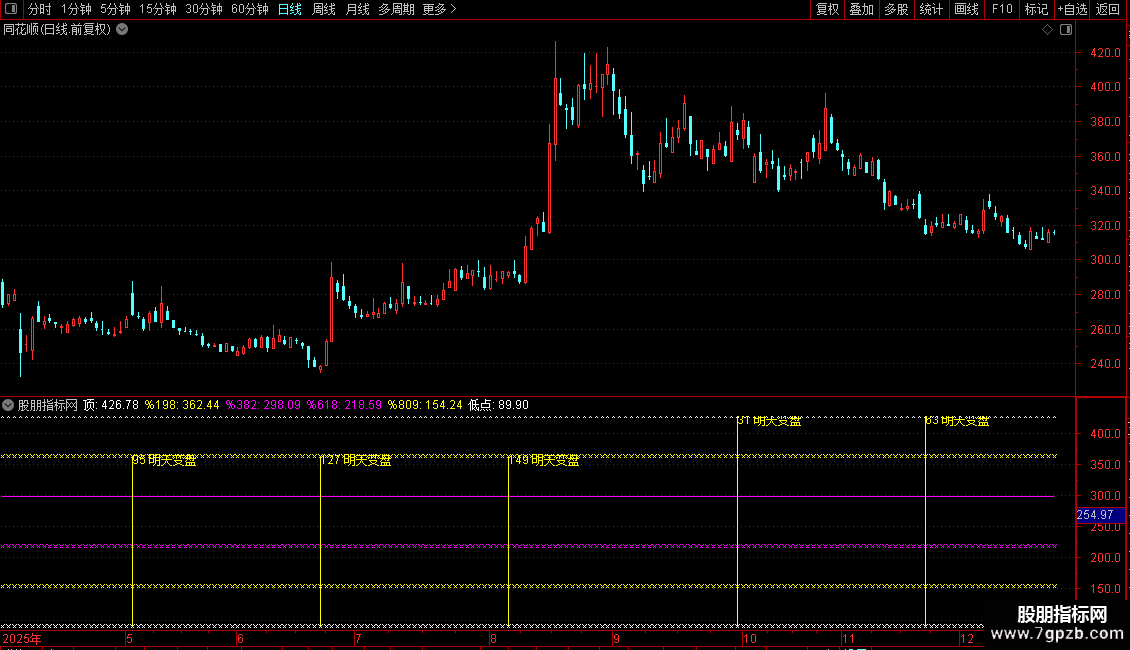This screenshot has width=1130, height=650.
Task: Click the 127 明天变盘 timeline marker
Action: [356, 460]
